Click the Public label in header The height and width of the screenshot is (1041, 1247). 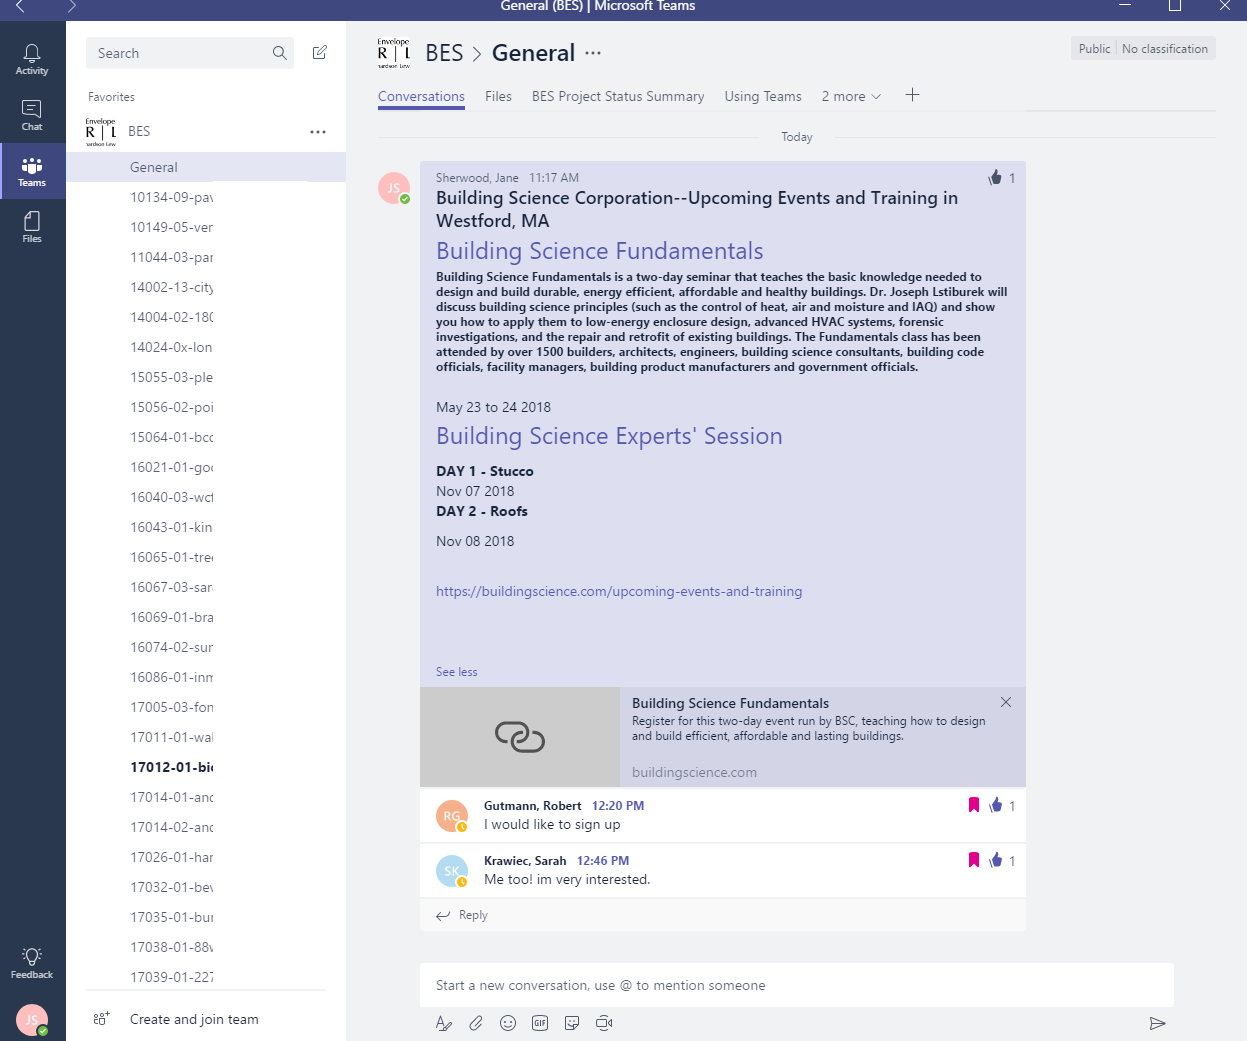point(1094,49)
